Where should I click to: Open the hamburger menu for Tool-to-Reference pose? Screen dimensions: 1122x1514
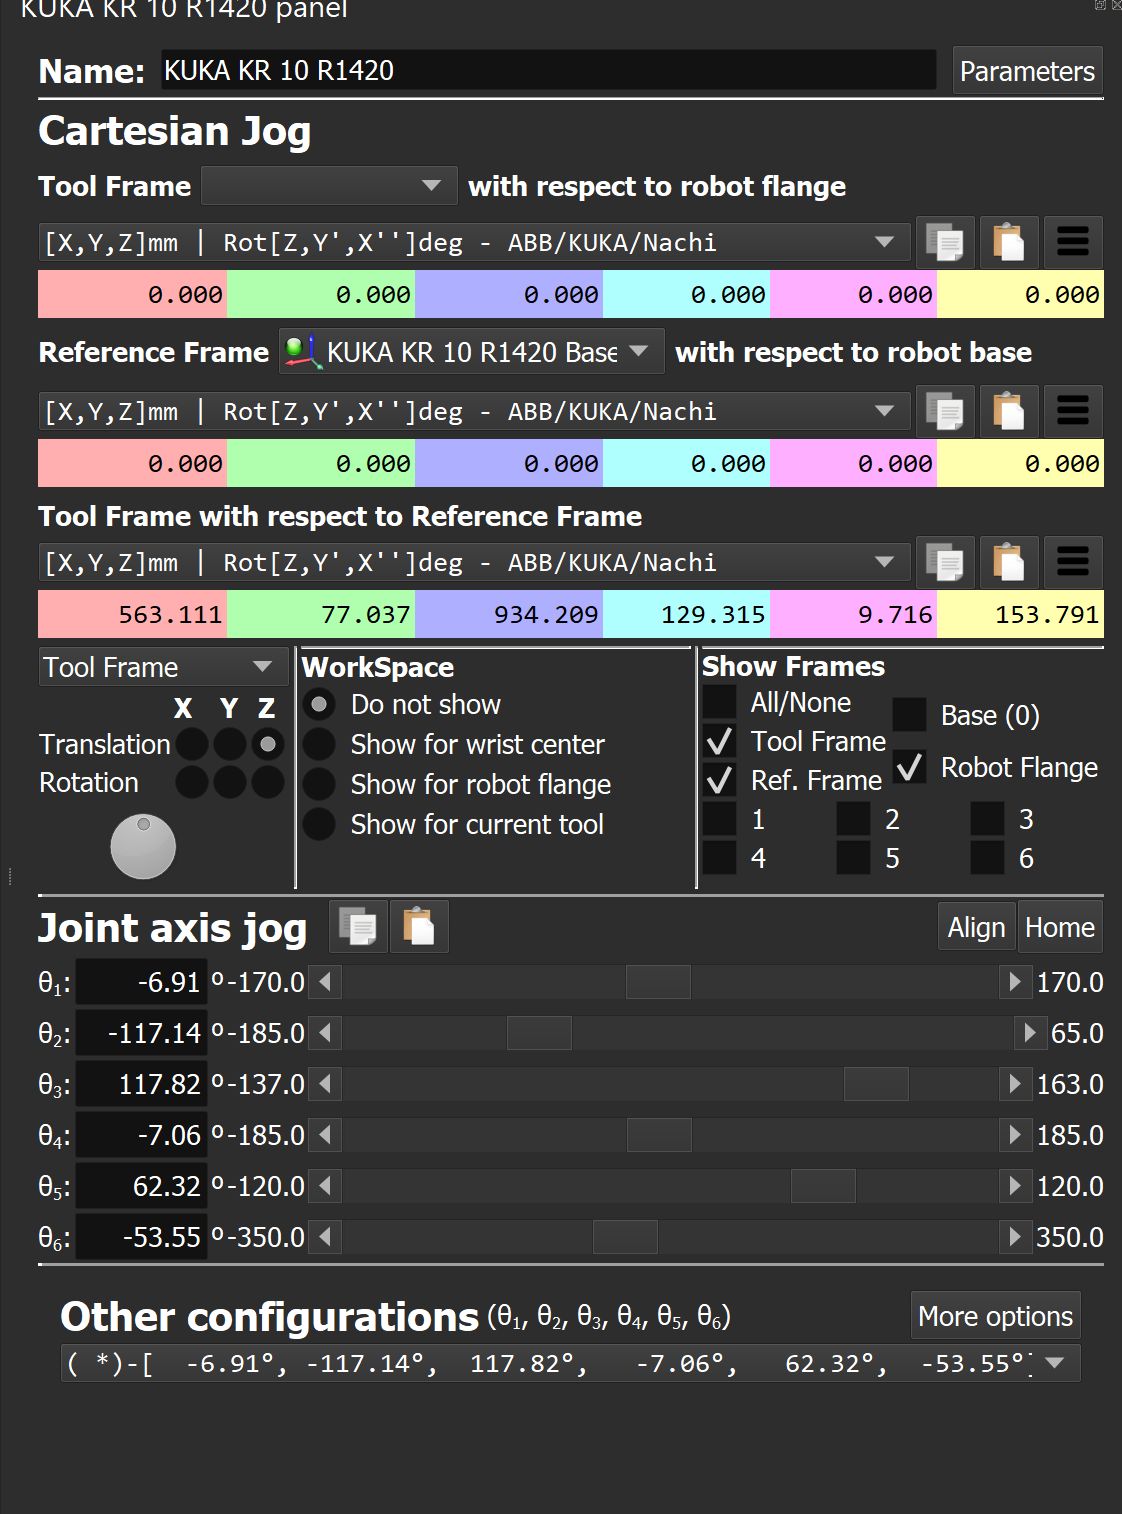click(1072, 563)
